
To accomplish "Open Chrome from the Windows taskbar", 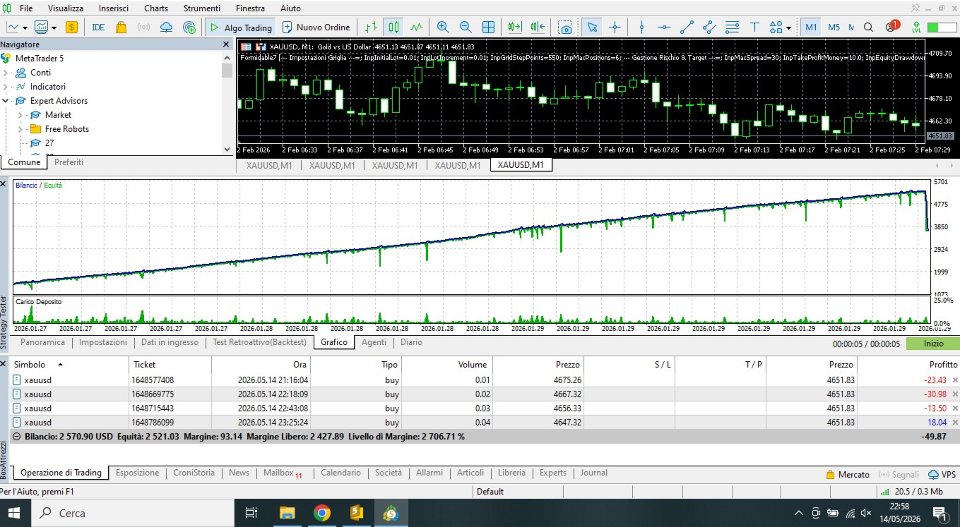I will point(322,513).
